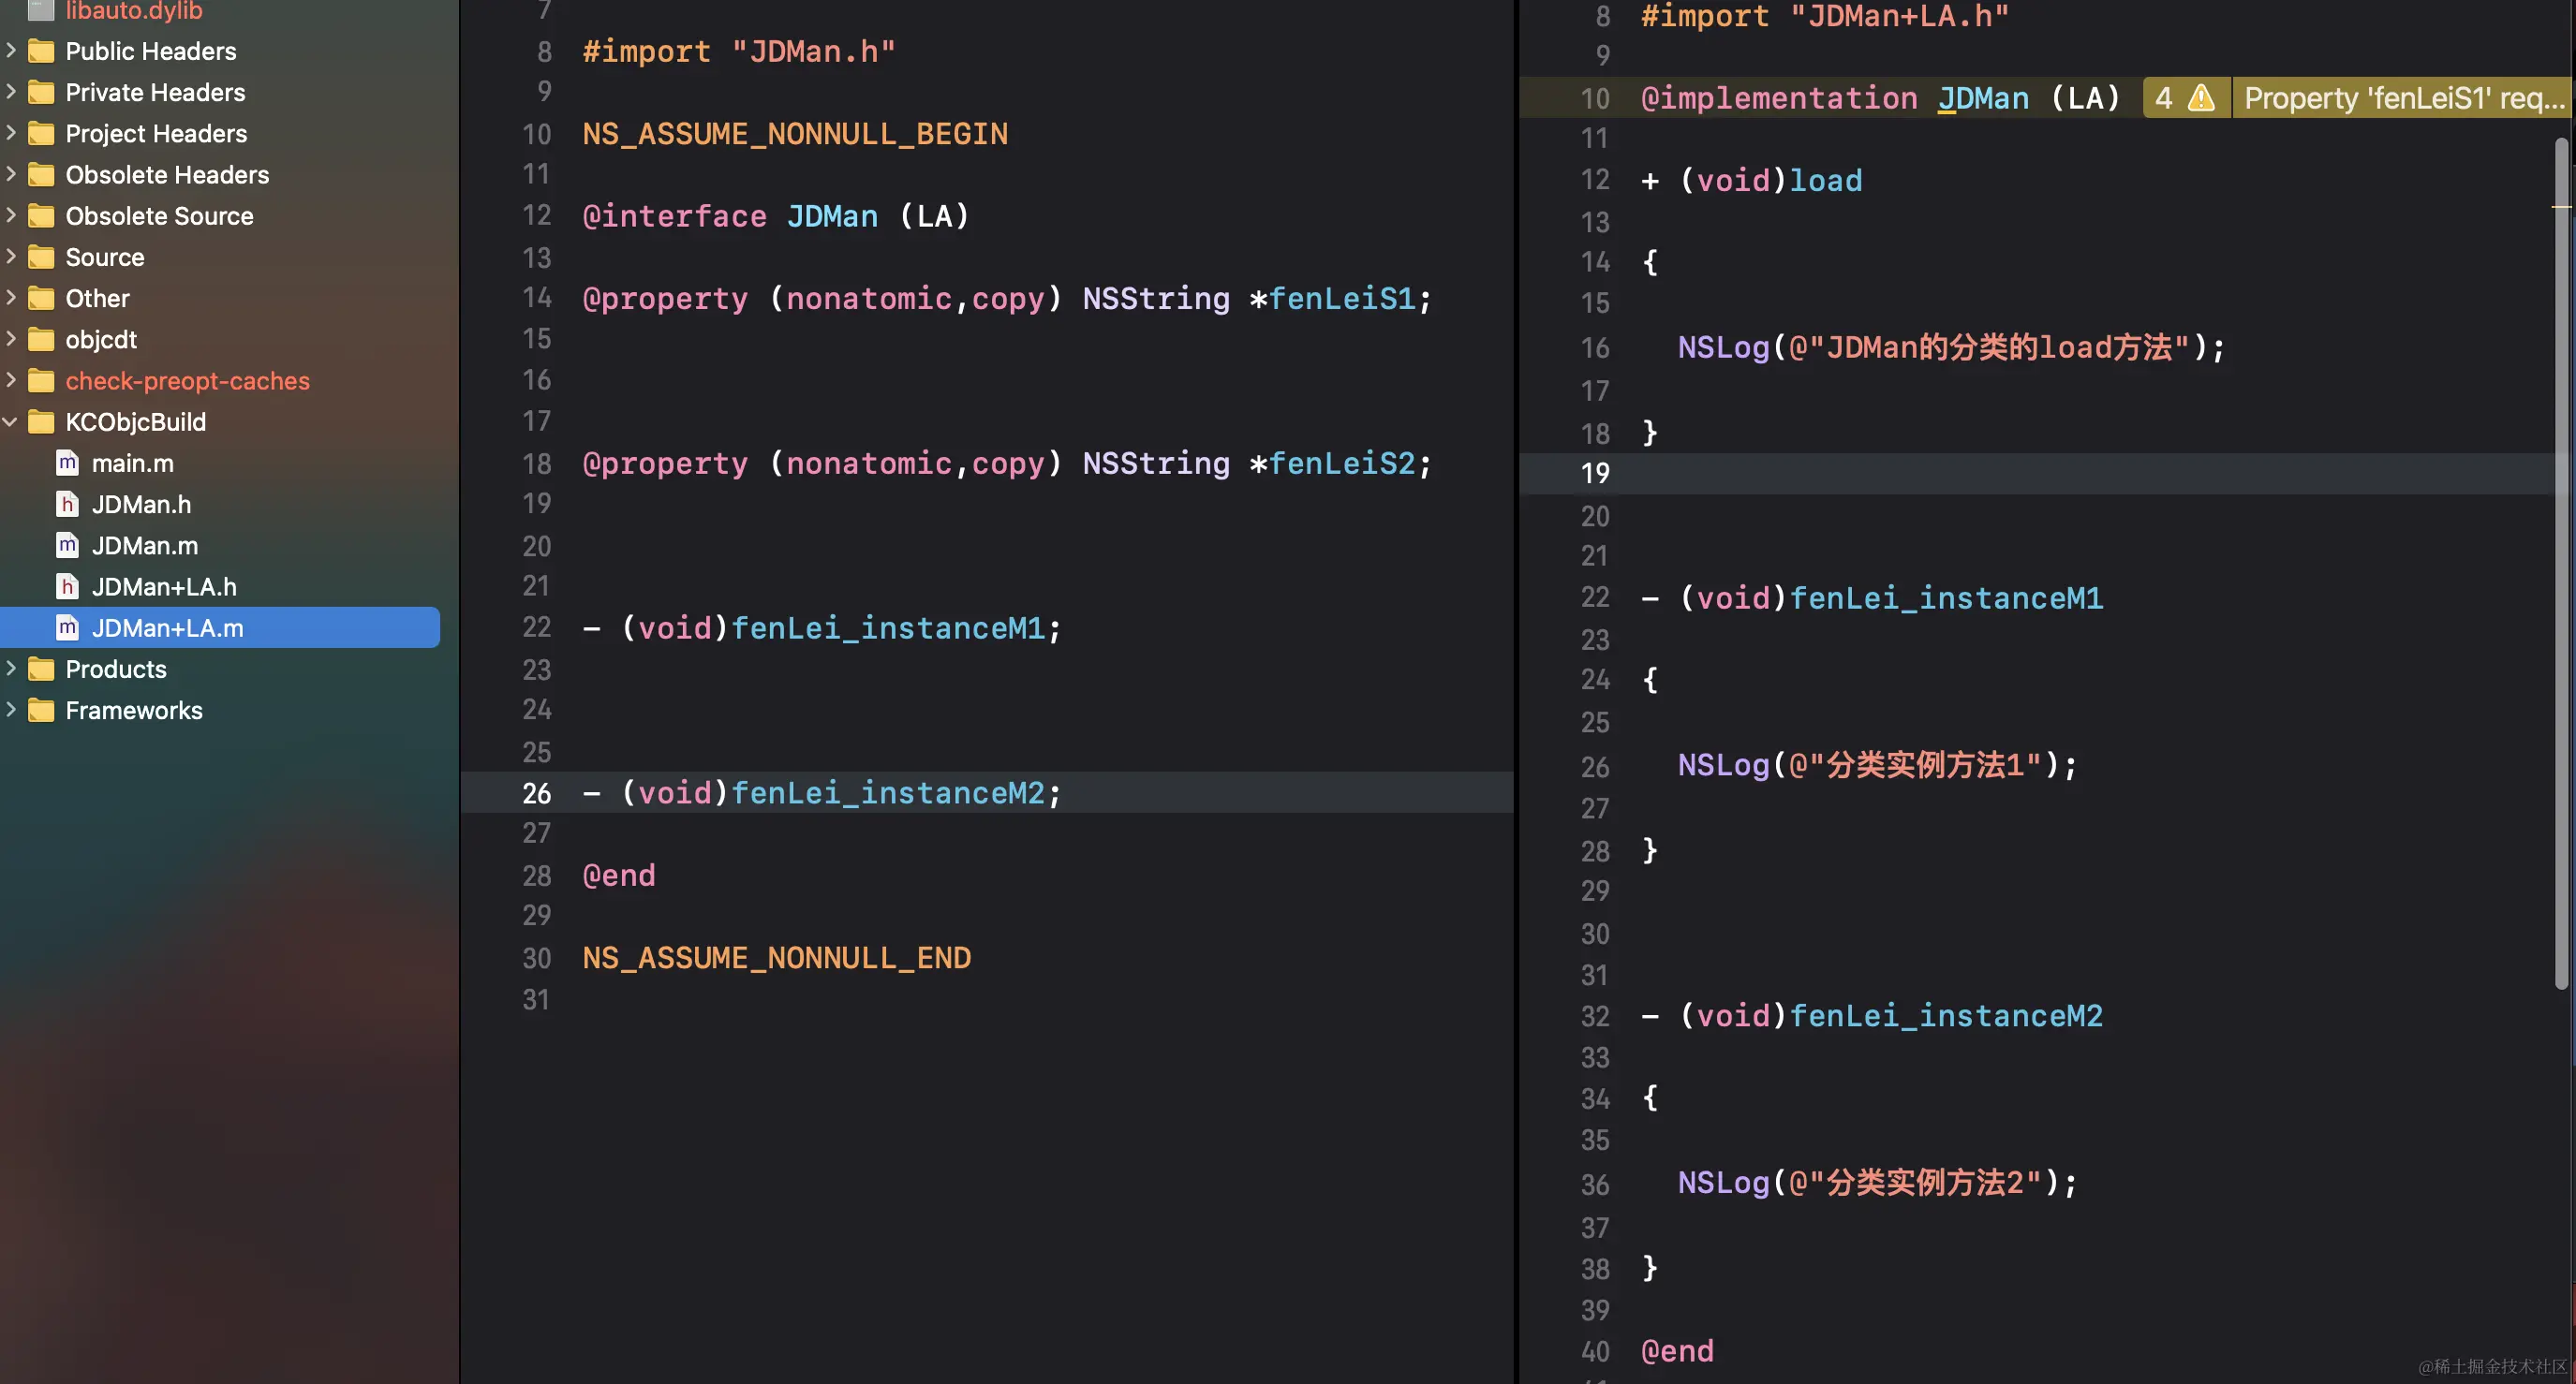This screenshot has width=2576, height=1384.
Task: Click the JDMan+LA.h header file icon
Action: 67,587
